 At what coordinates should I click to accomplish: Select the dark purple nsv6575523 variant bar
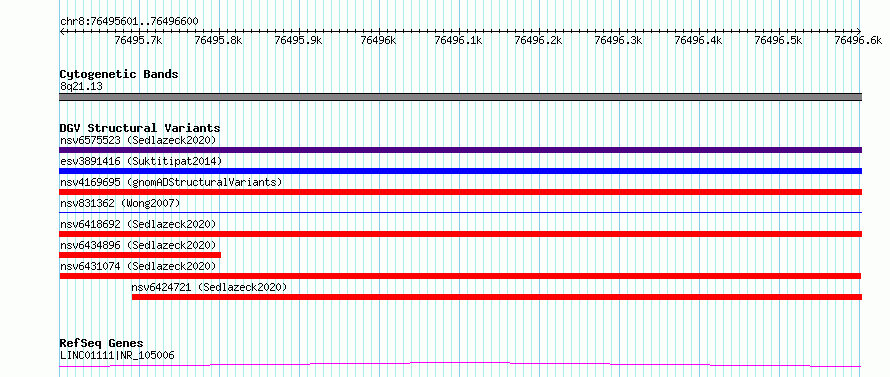click(x=460, y=150)
